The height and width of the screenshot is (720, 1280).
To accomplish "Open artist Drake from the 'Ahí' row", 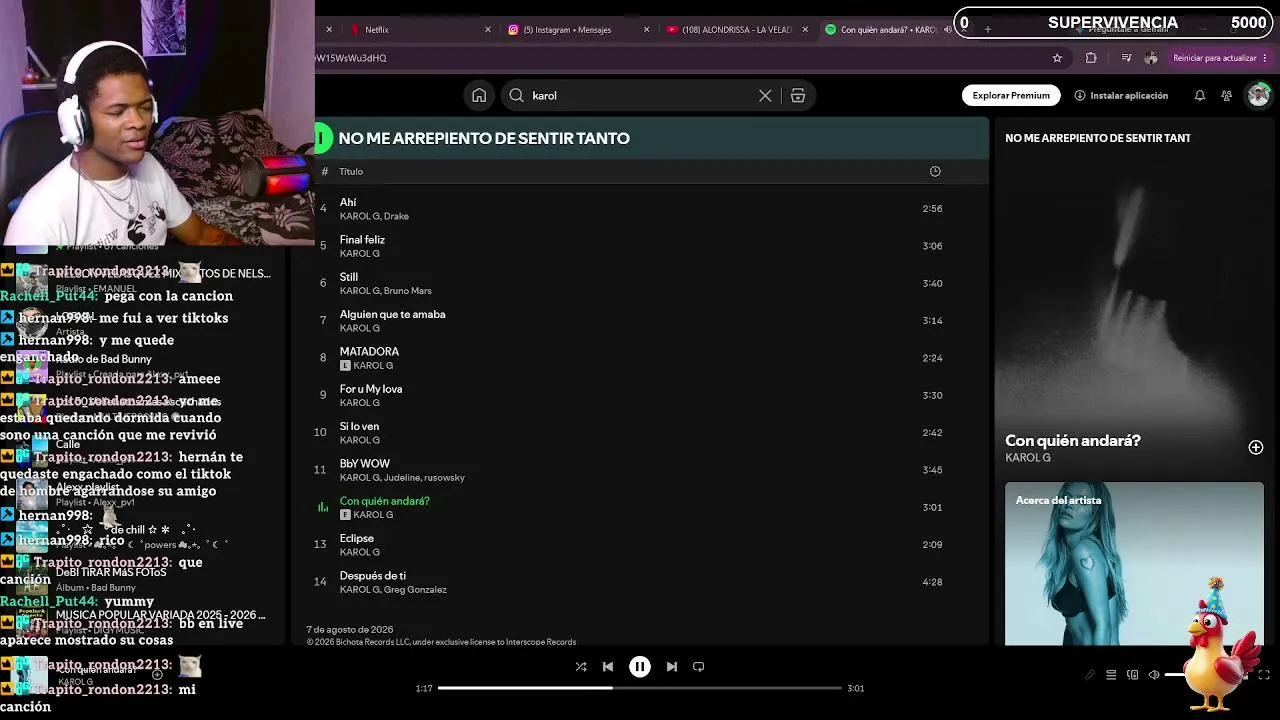I will tap(397, 216).
